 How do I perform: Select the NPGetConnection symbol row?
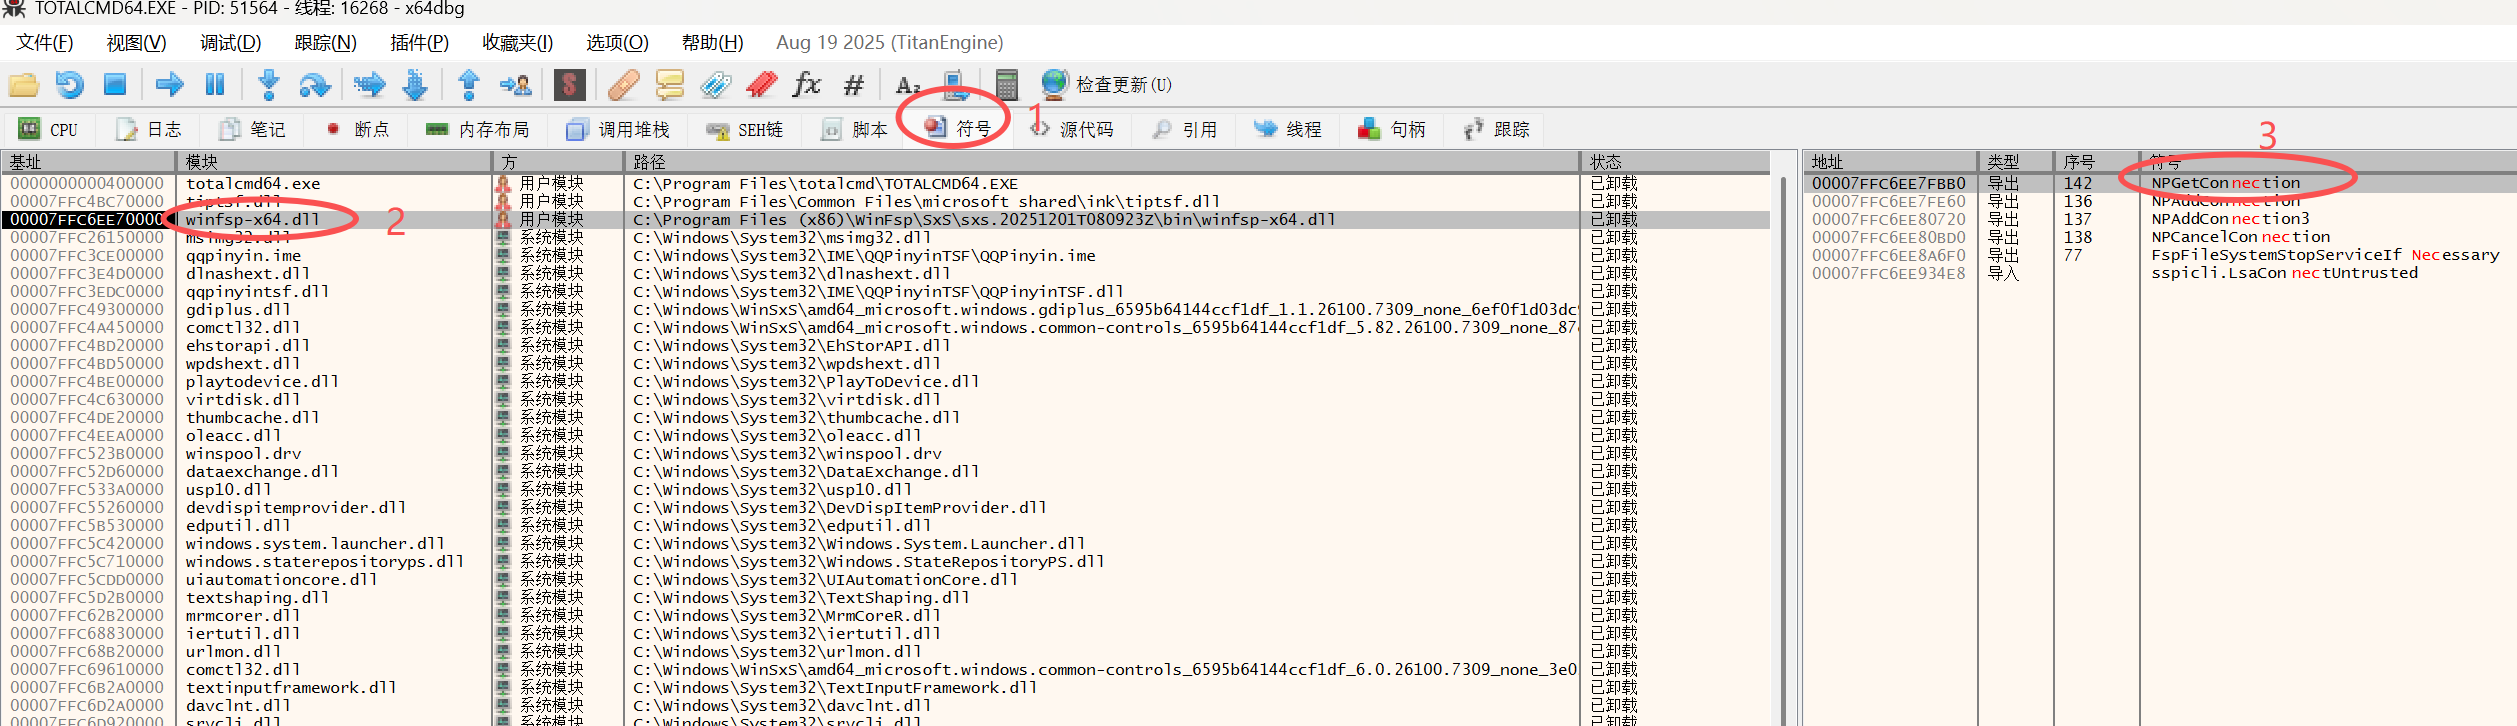(x=2160, y=183)
